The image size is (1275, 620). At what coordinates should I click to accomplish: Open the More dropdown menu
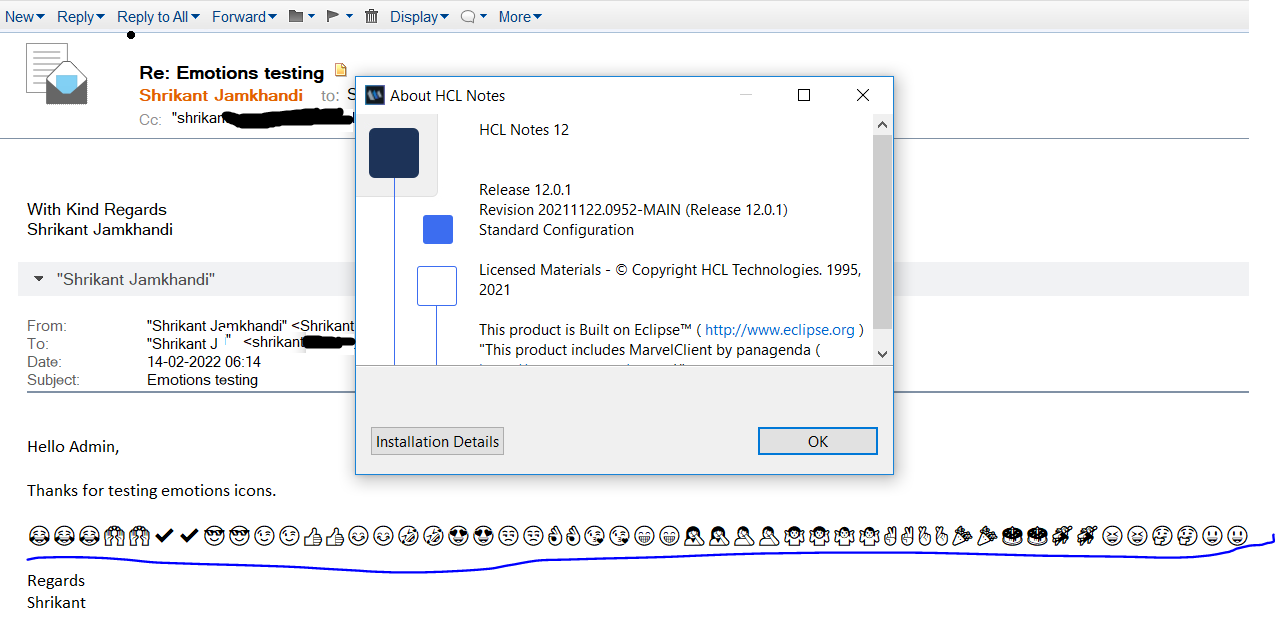[520, 16]
